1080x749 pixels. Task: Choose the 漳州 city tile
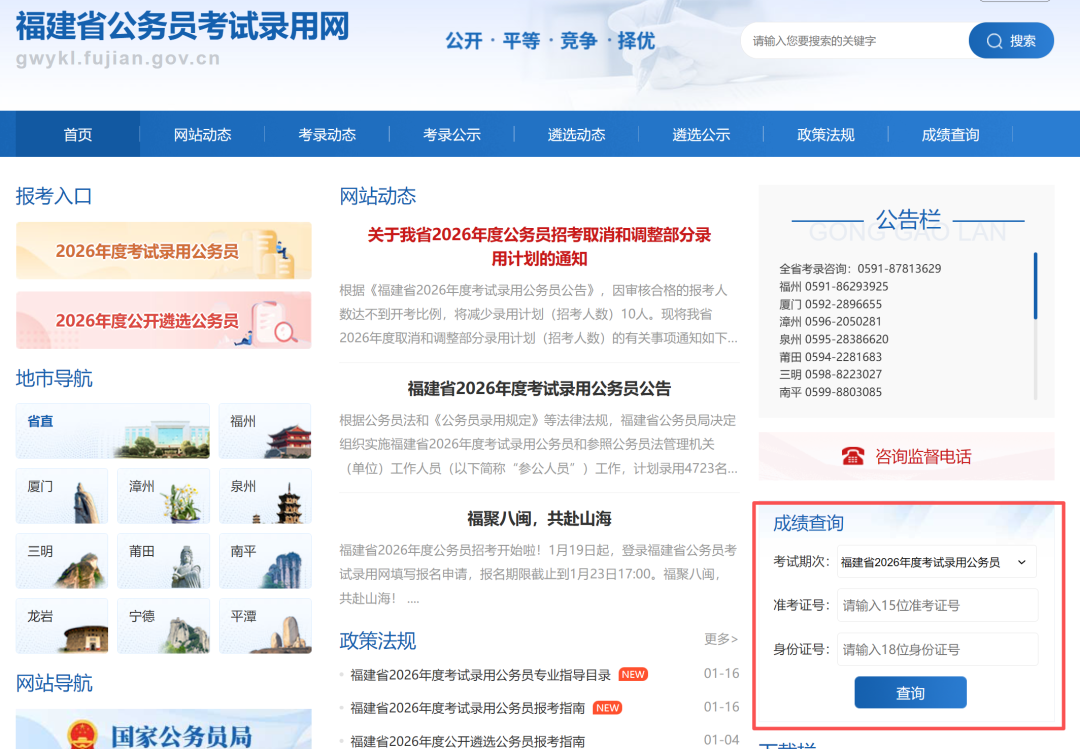[163, 496]
